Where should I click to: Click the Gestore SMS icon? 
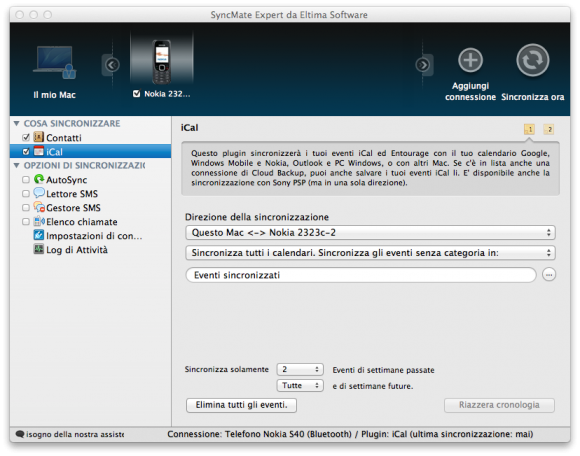click(x=39, y=207)
